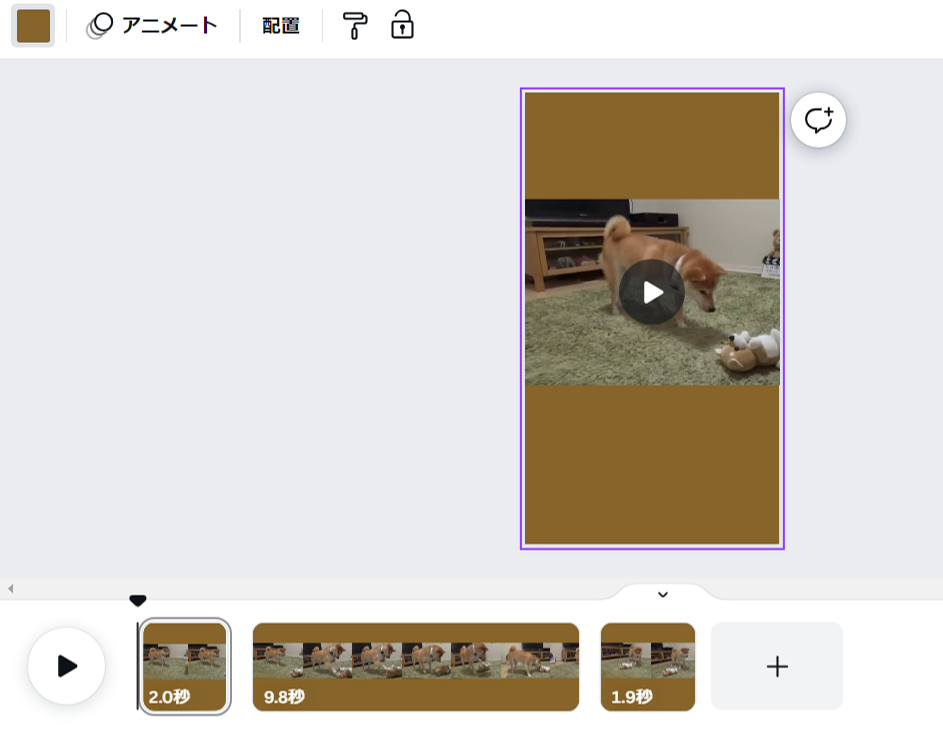Open the アニメート animation panel
Image resolution: width=943 pixels, height=735 pixels.
tap(152, 26)
